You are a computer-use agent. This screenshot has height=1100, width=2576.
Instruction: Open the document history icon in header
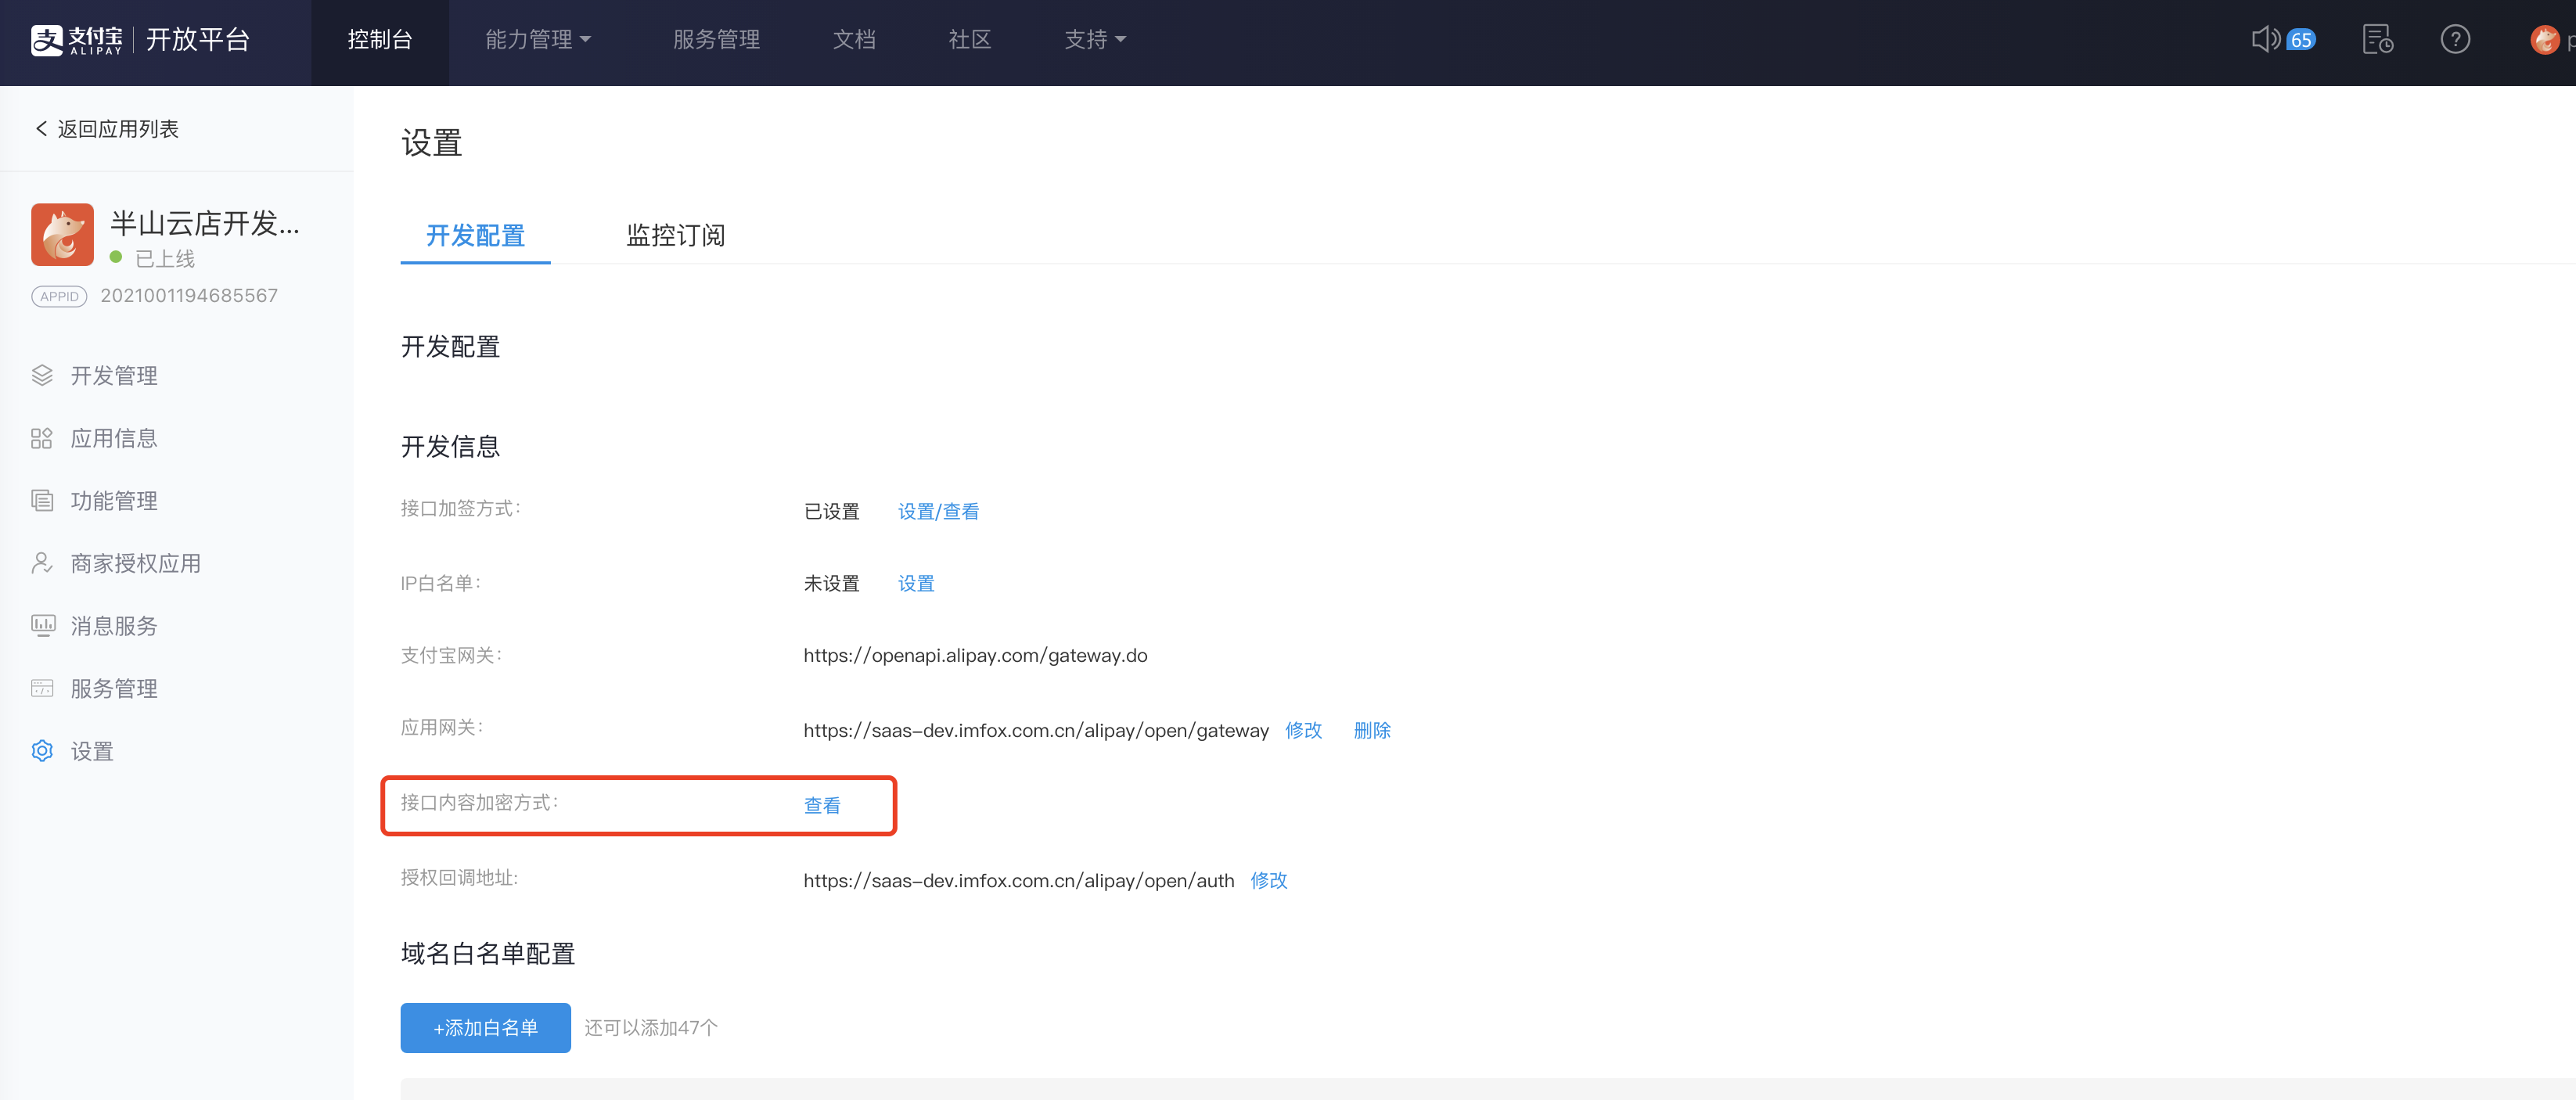(2377, 39)
